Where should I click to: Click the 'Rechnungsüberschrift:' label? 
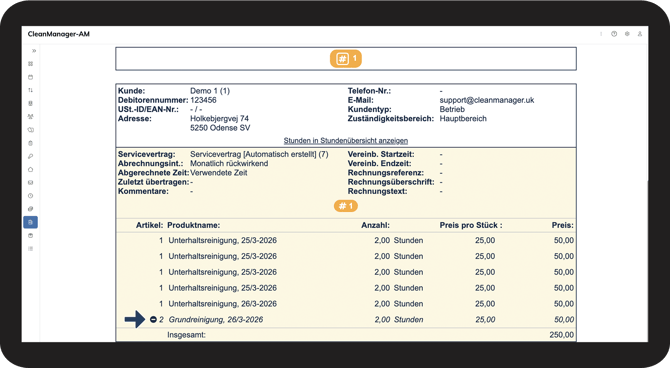[x=391, y=182]
